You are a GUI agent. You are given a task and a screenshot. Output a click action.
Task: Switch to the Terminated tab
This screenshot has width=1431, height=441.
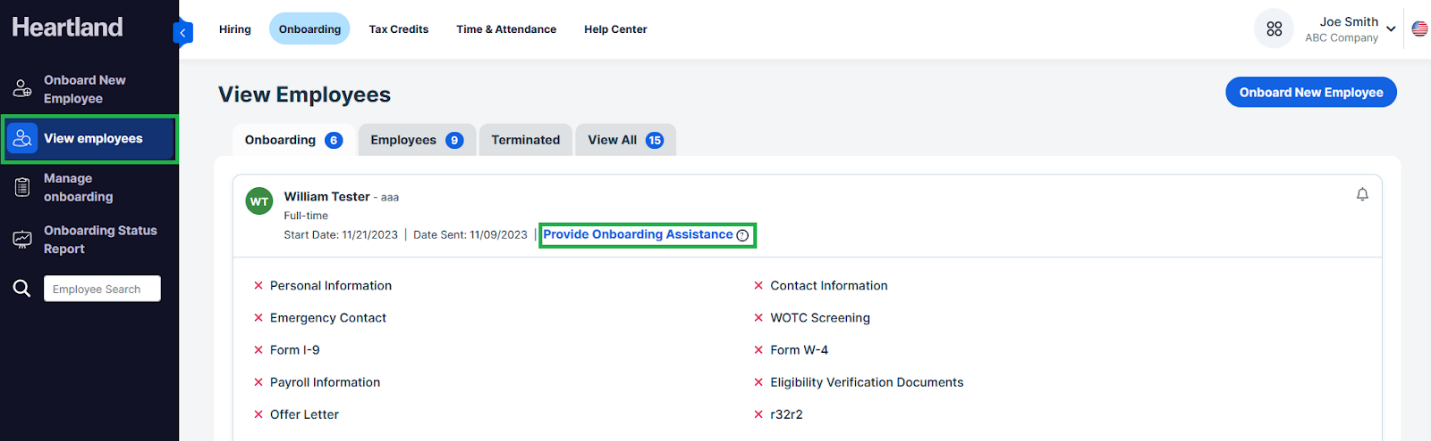(x=526, y=140)
